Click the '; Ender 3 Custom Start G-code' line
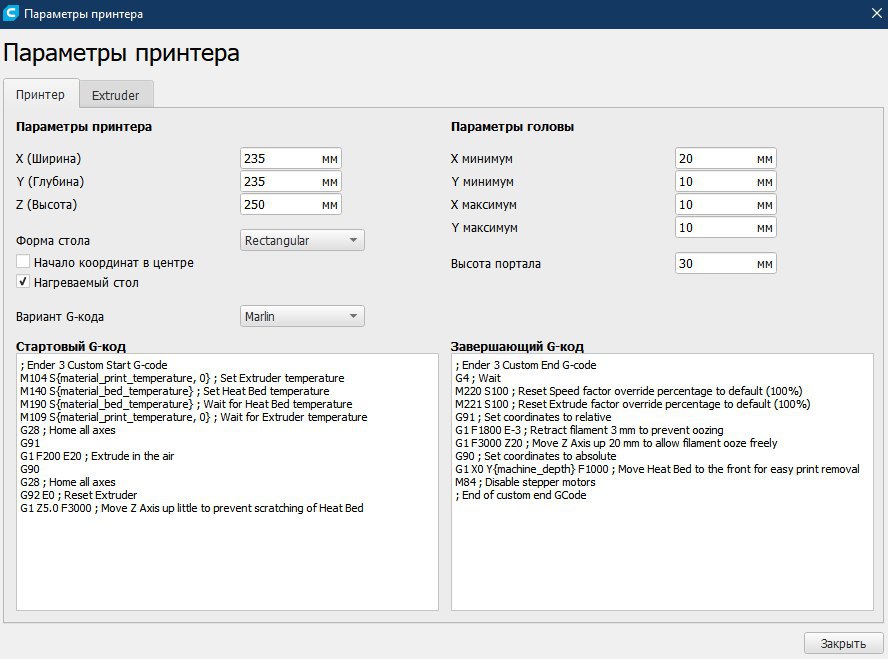888x659 pixels. 93,365
